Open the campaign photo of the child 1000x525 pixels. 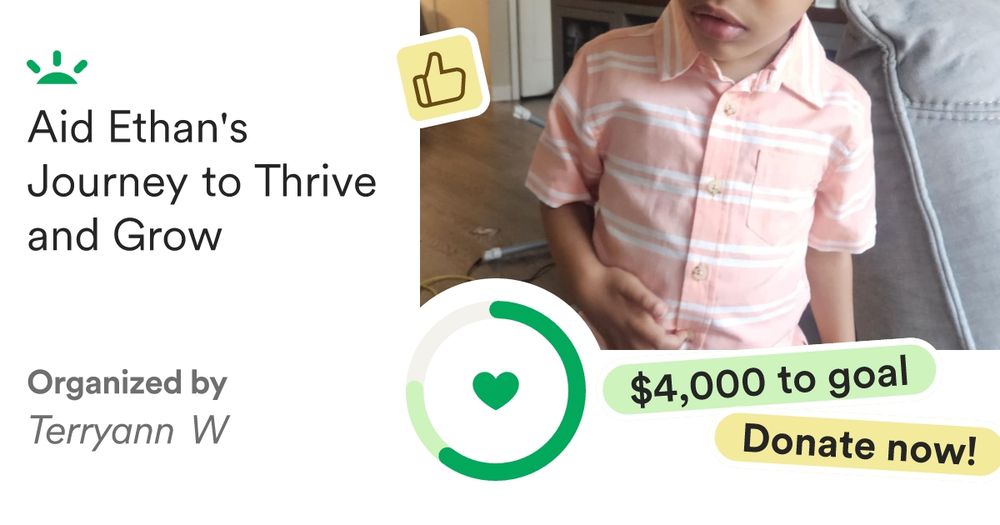(x=710, y=174)
